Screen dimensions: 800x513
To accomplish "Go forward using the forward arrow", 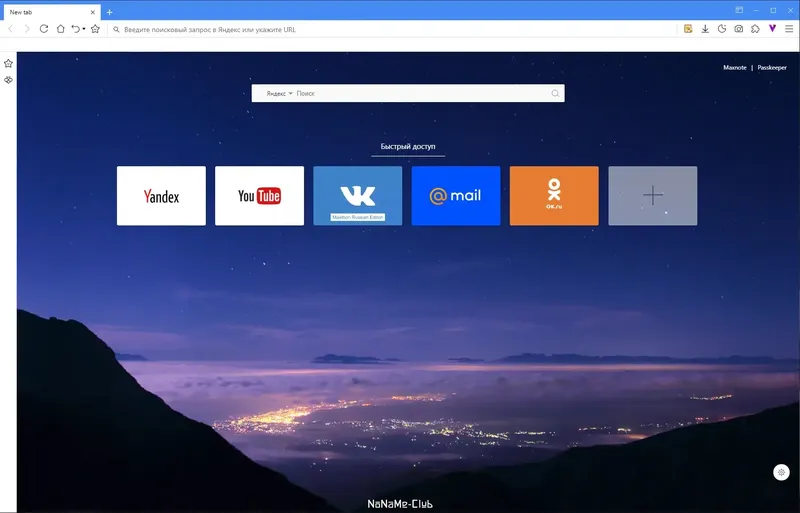I will pyautogui.click(x=27, y=29).
